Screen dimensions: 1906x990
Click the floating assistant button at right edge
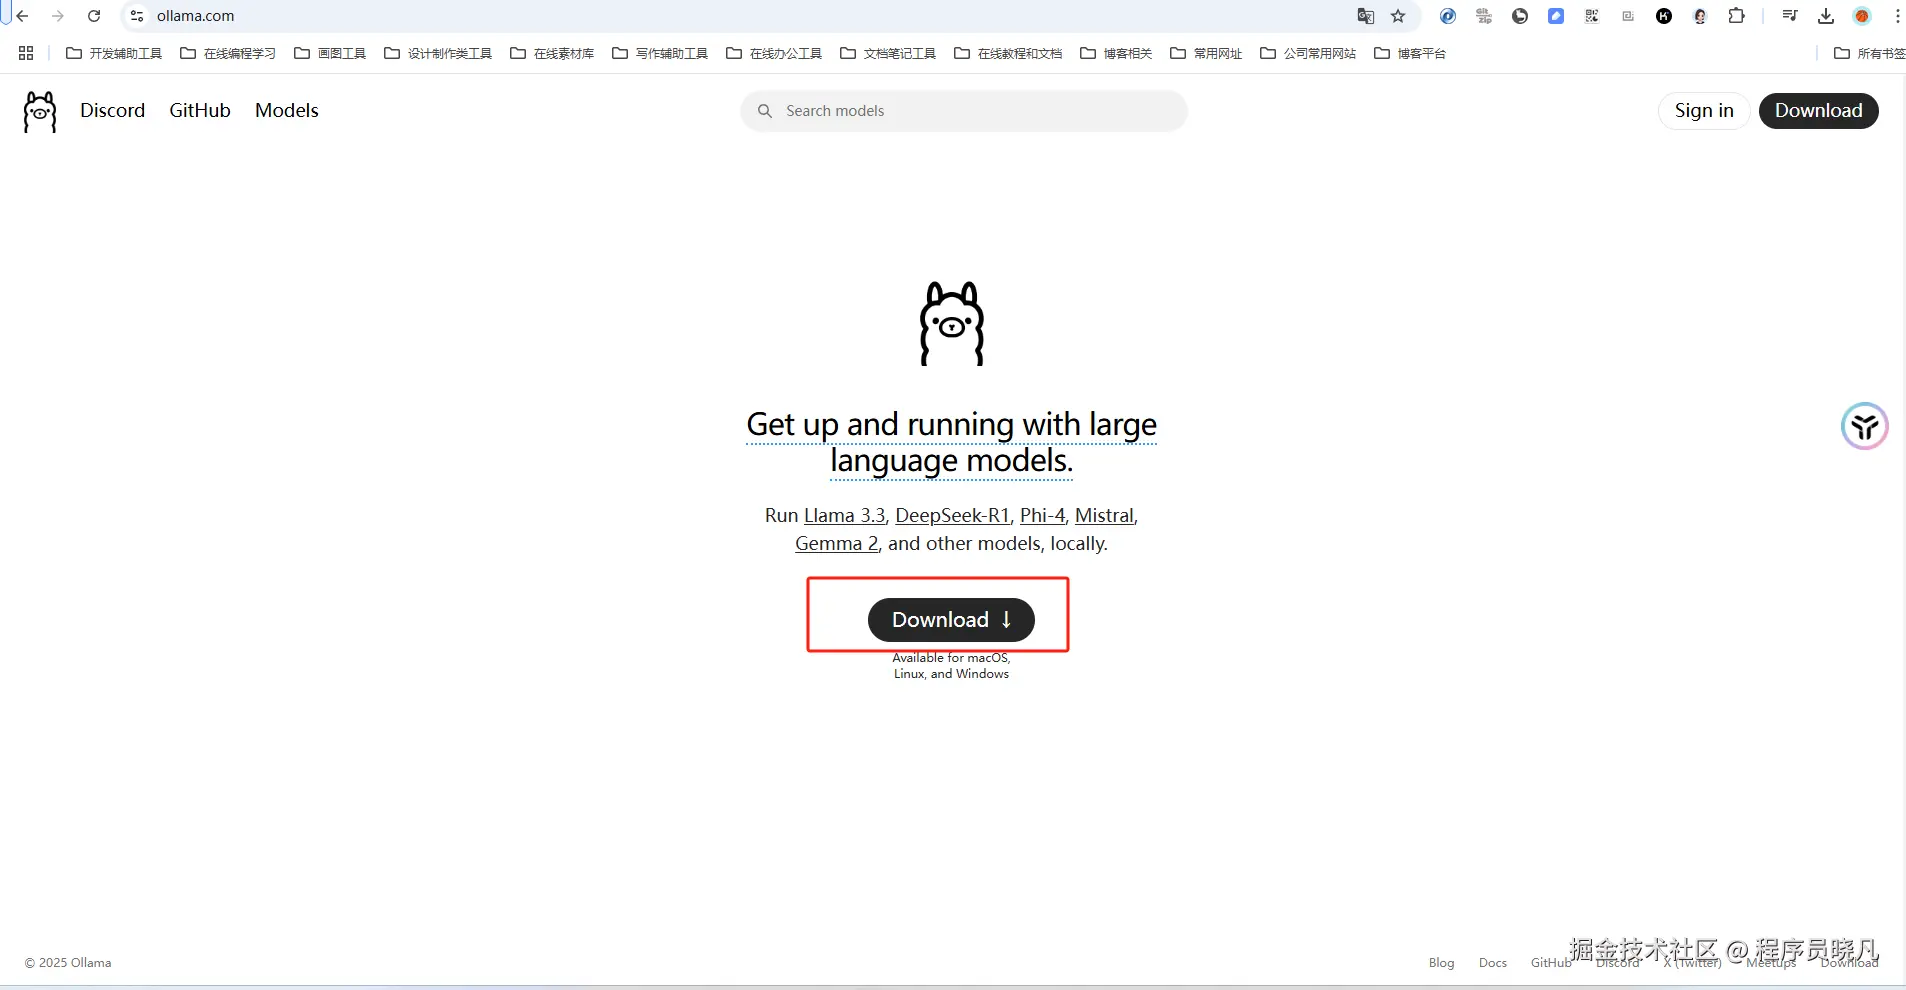click(x=1864, y=427)
